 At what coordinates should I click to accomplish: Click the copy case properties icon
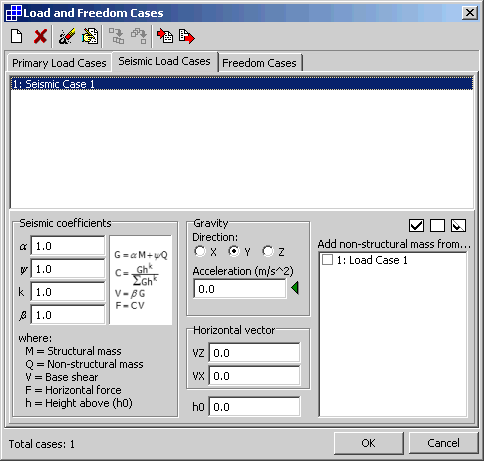(x=90, y=36)
